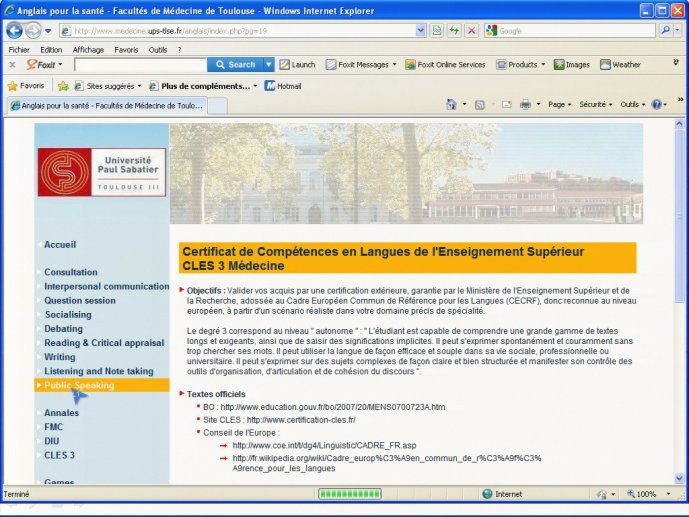The height and width of the screenshot is (517, 689).
Task: Open the Outils command bar menu
Action: click(x=632, y=105)
